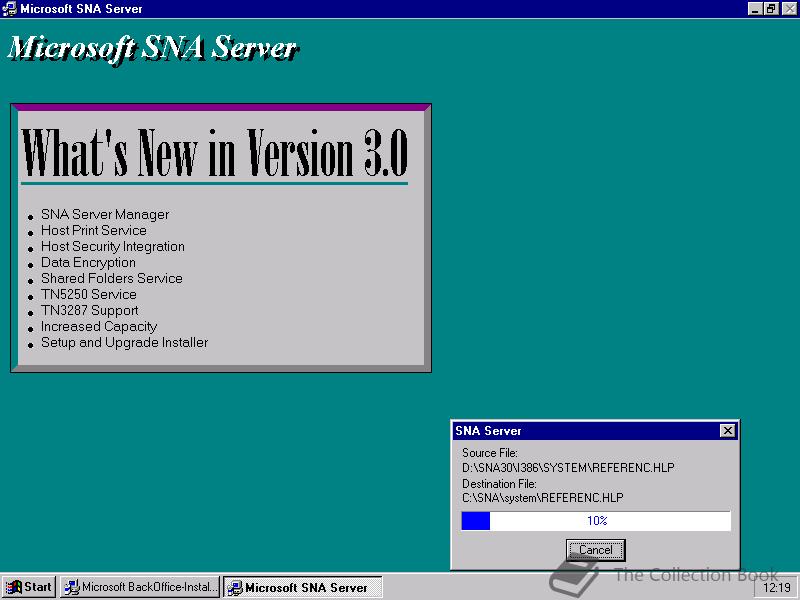Click the 10% file copy progress bar
This screenshot has height=600, width=800.
pos(596,521)
